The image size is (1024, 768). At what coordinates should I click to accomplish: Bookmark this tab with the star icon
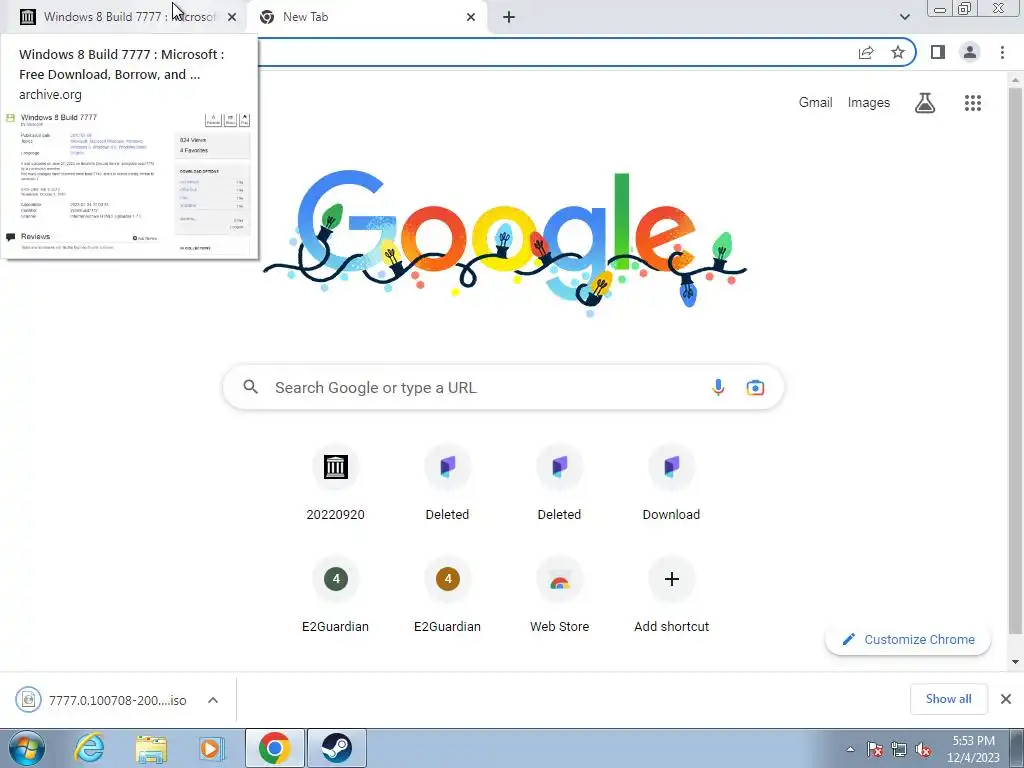tap(898, 52)
